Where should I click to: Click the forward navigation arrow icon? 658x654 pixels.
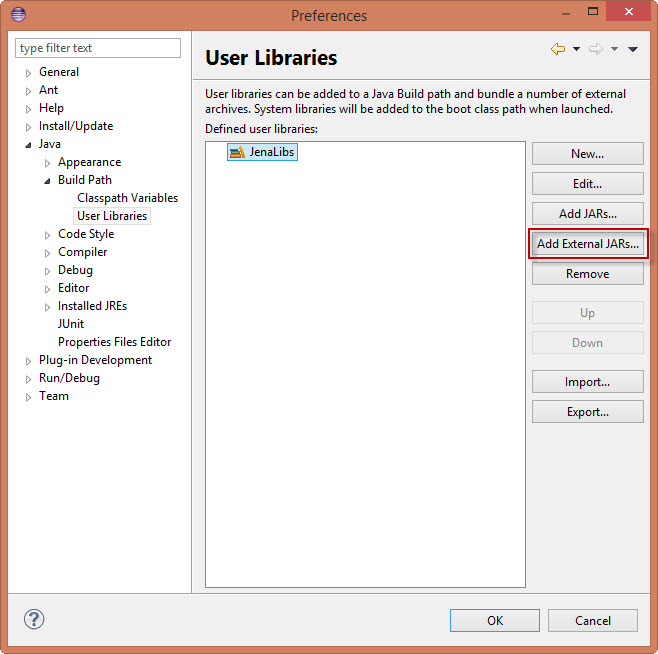click(595, 49)
